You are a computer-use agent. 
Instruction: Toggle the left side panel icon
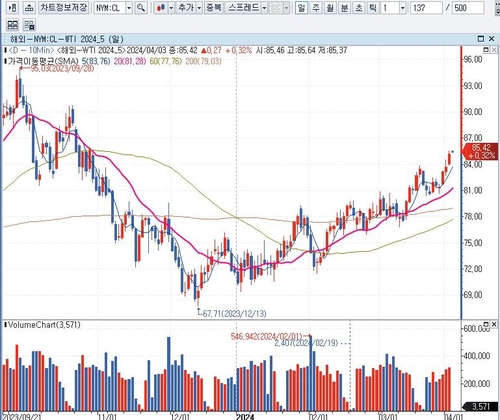(x=13, y=8)
